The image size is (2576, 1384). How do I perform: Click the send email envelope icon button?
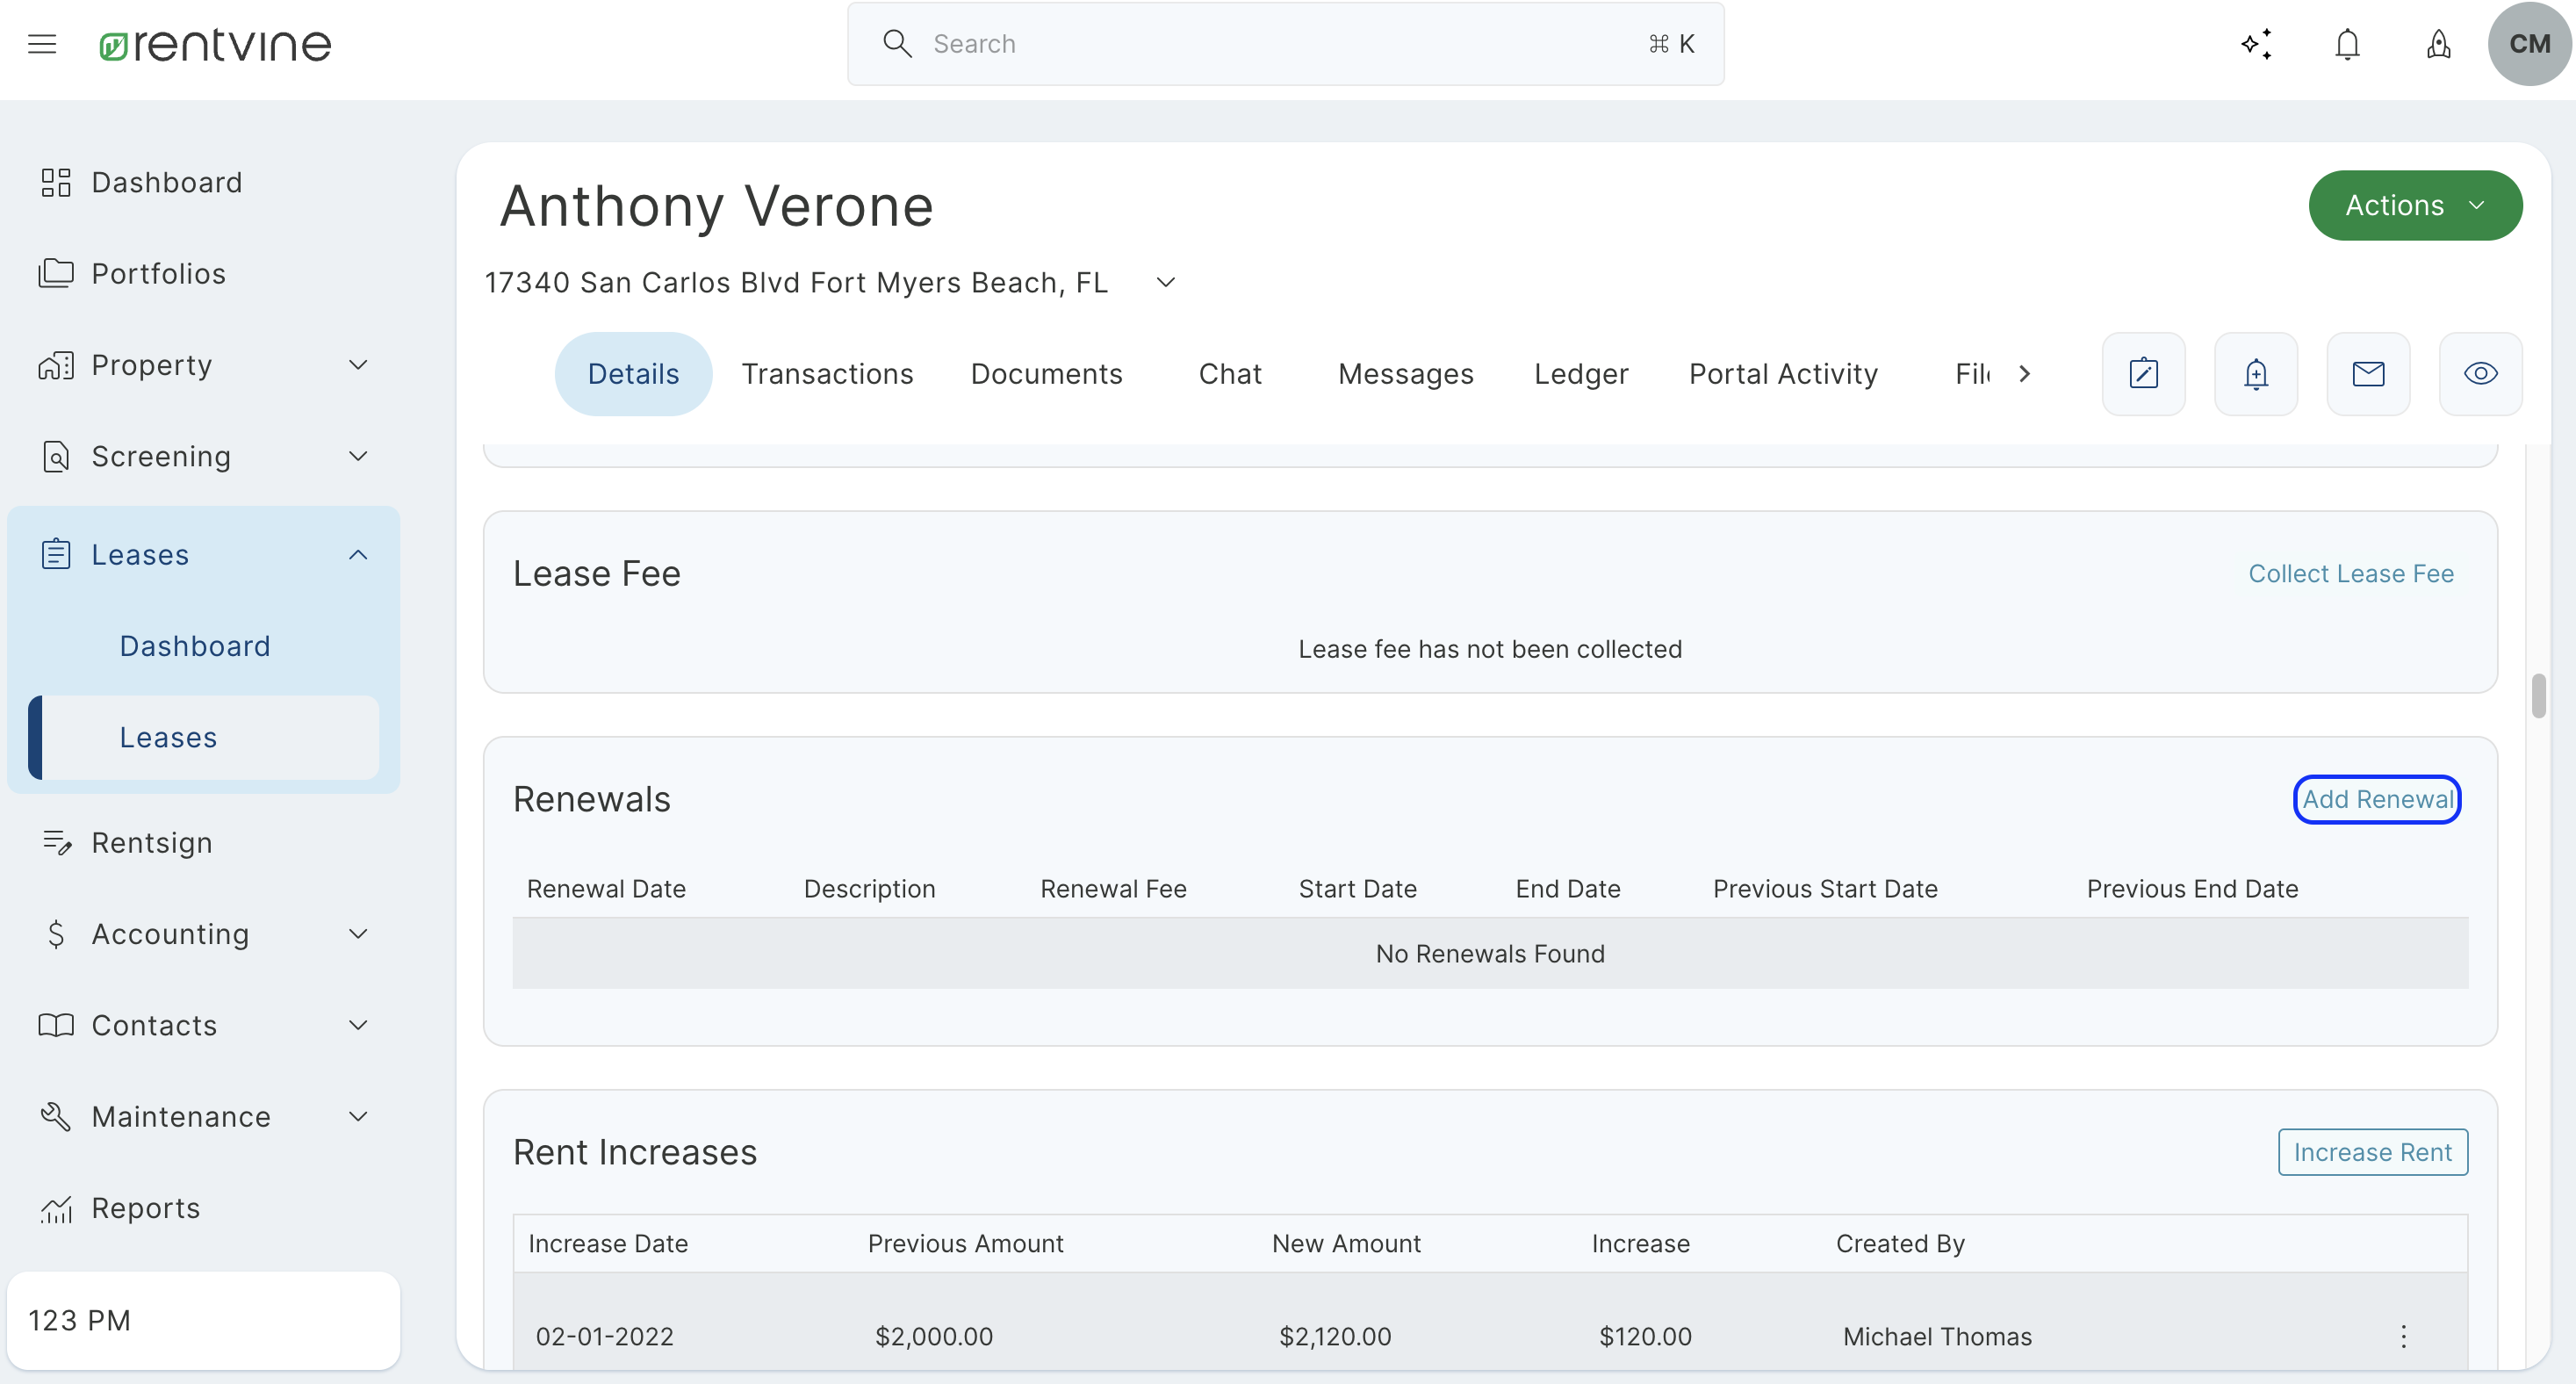(x=2368, y=374)
